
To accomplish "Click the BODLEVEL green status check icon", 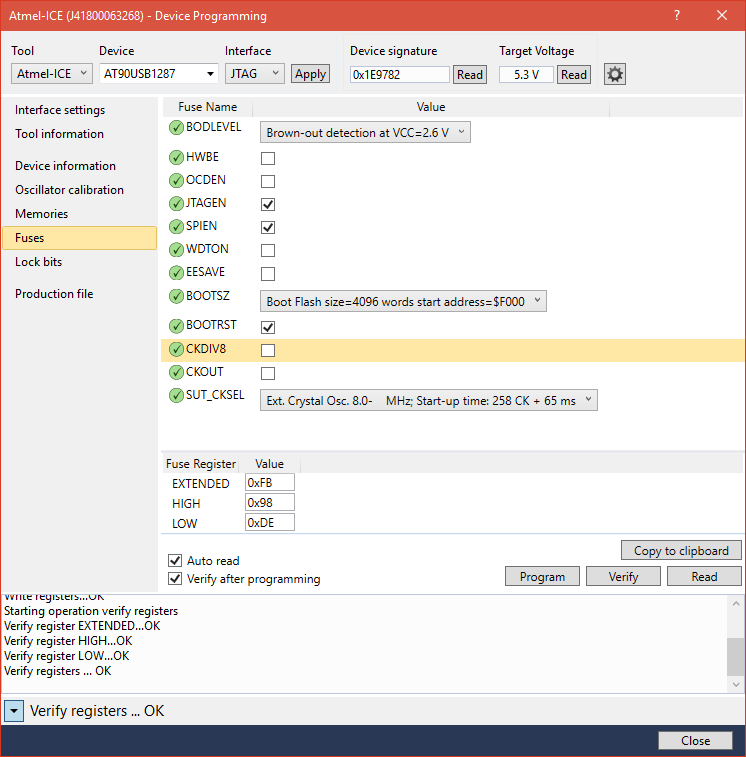I will (x=176, y=127).
